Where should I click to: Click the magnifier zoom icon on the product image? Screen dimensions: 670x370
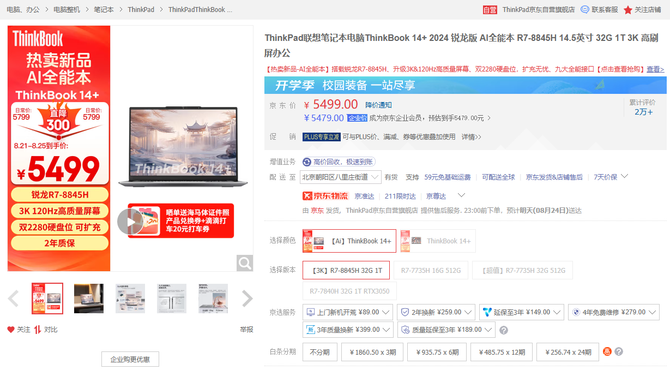(245, 263)
